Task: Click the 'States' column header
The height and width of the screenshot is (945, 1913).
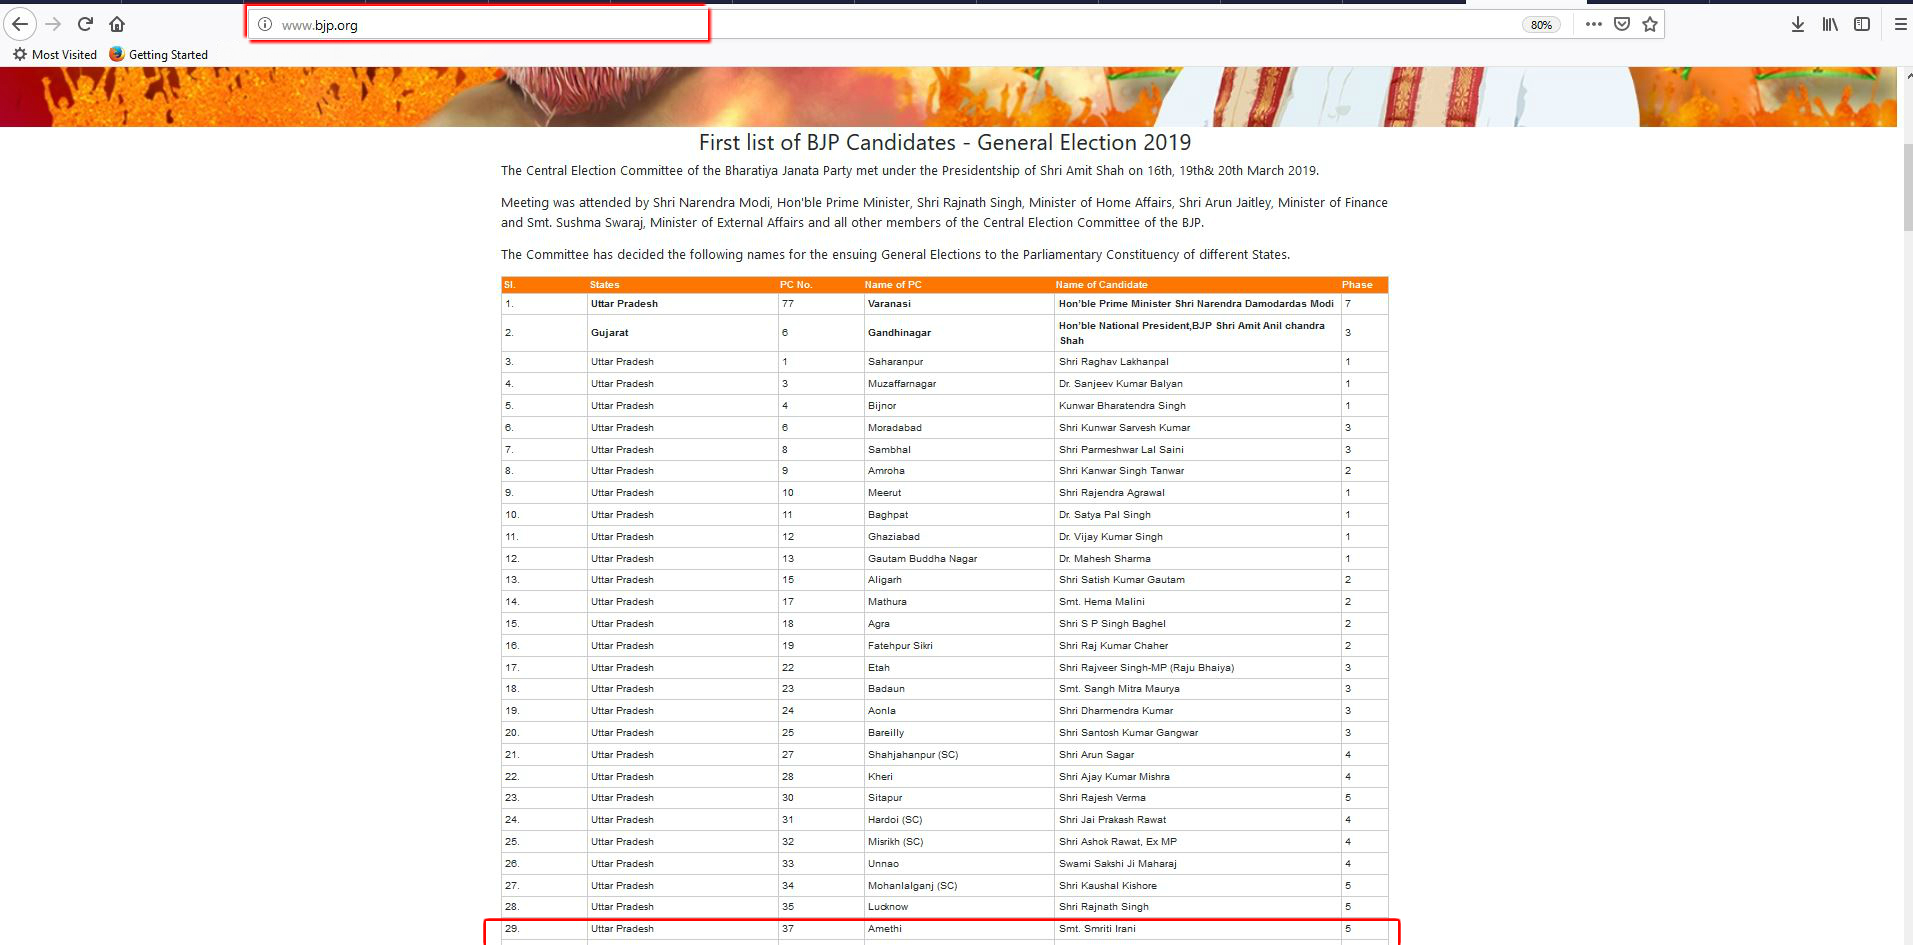Action: pyautogui.click(x=604, y=285)
